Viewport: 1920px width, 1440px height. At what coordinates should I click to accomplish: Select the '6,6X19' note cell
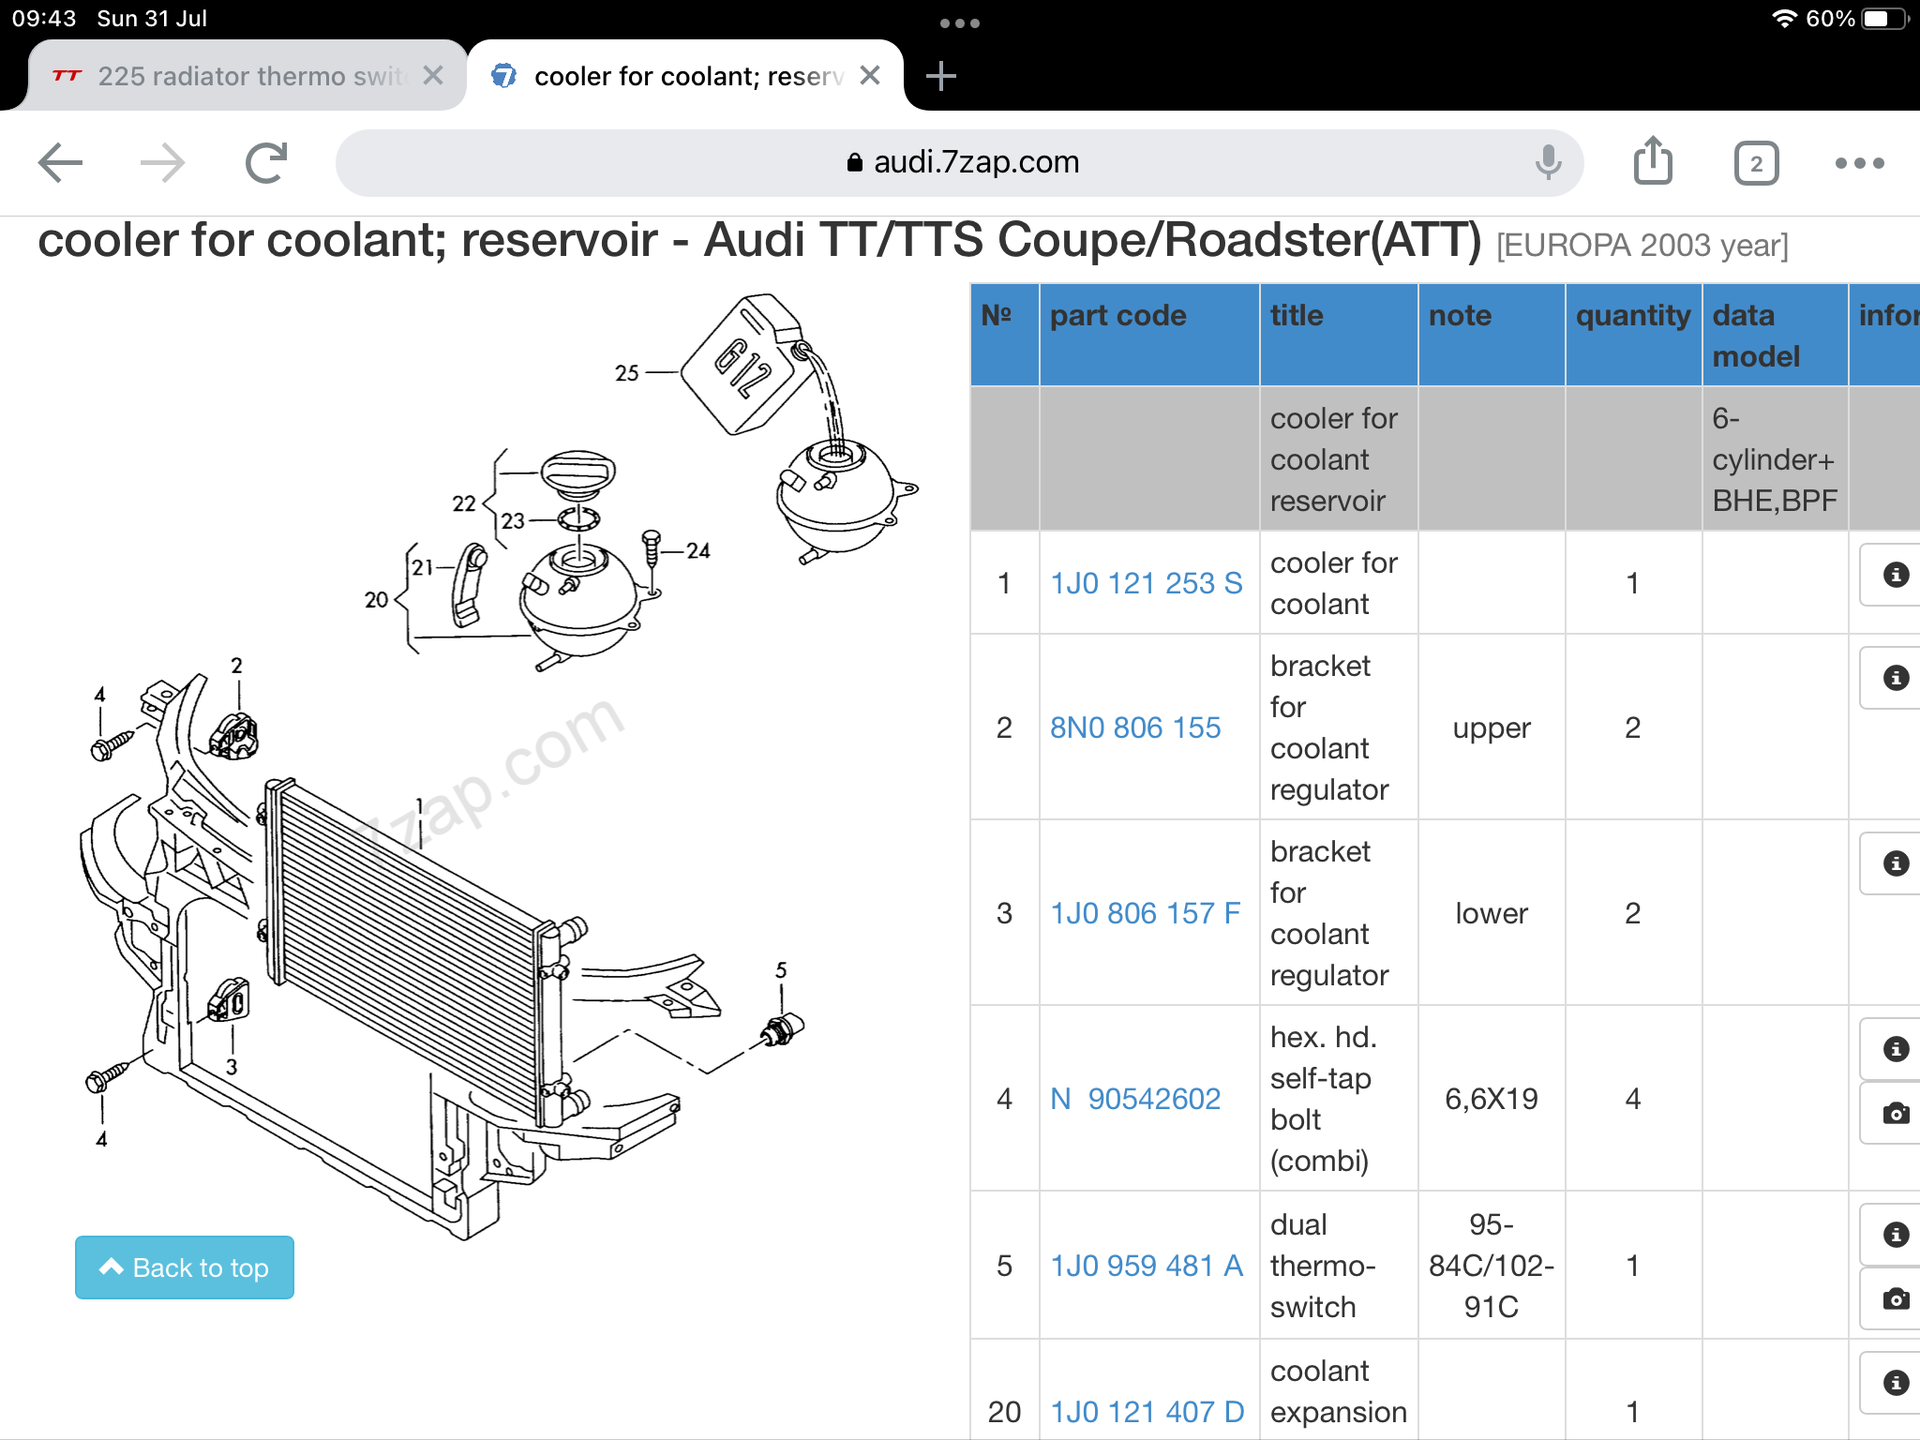(x=1492, y=1099)
